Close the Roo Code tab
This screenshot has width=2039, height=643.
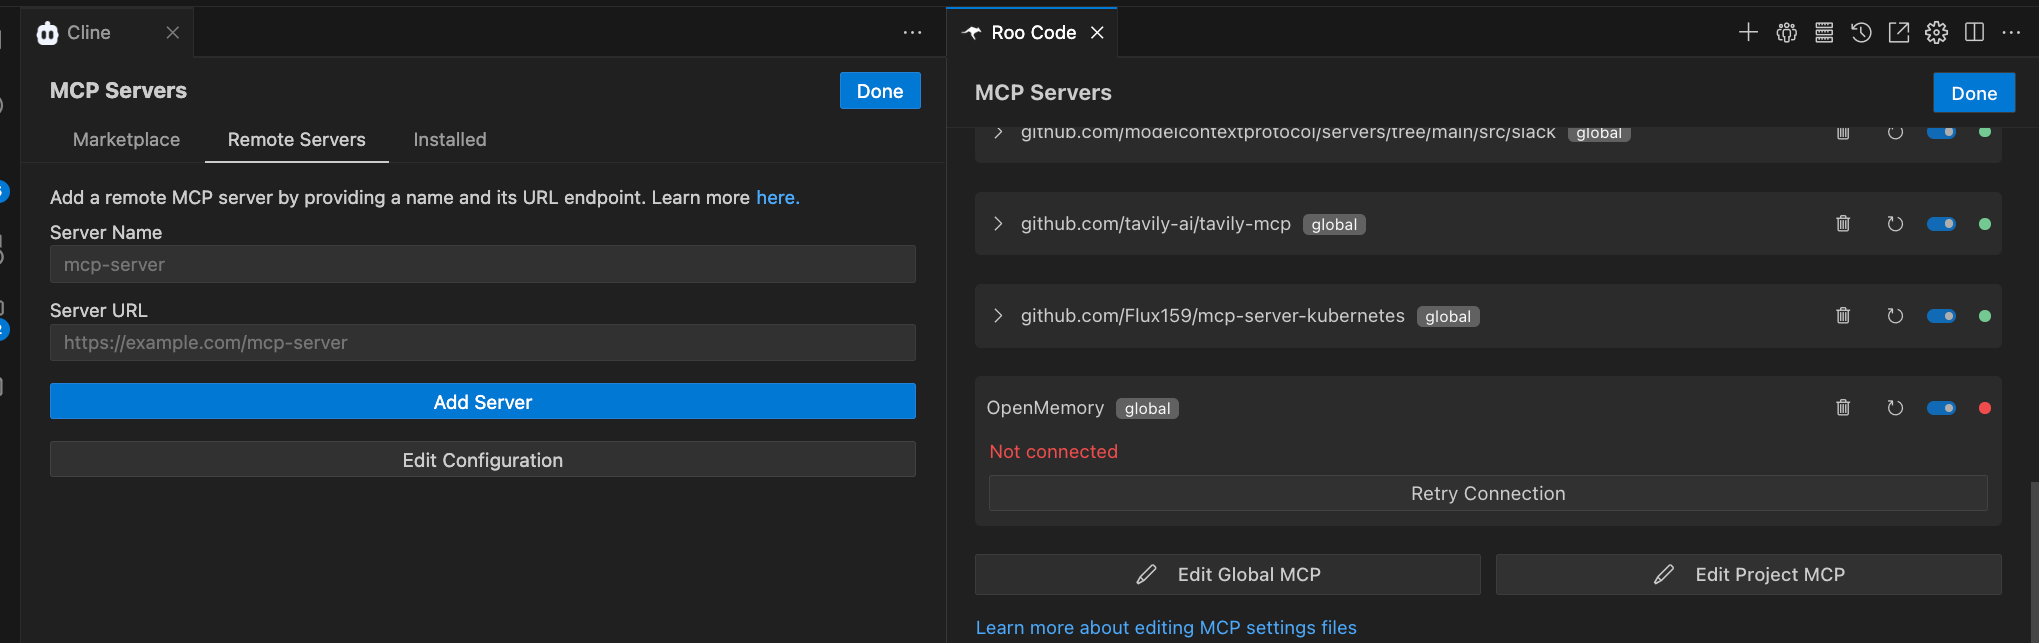(1097, 32)
